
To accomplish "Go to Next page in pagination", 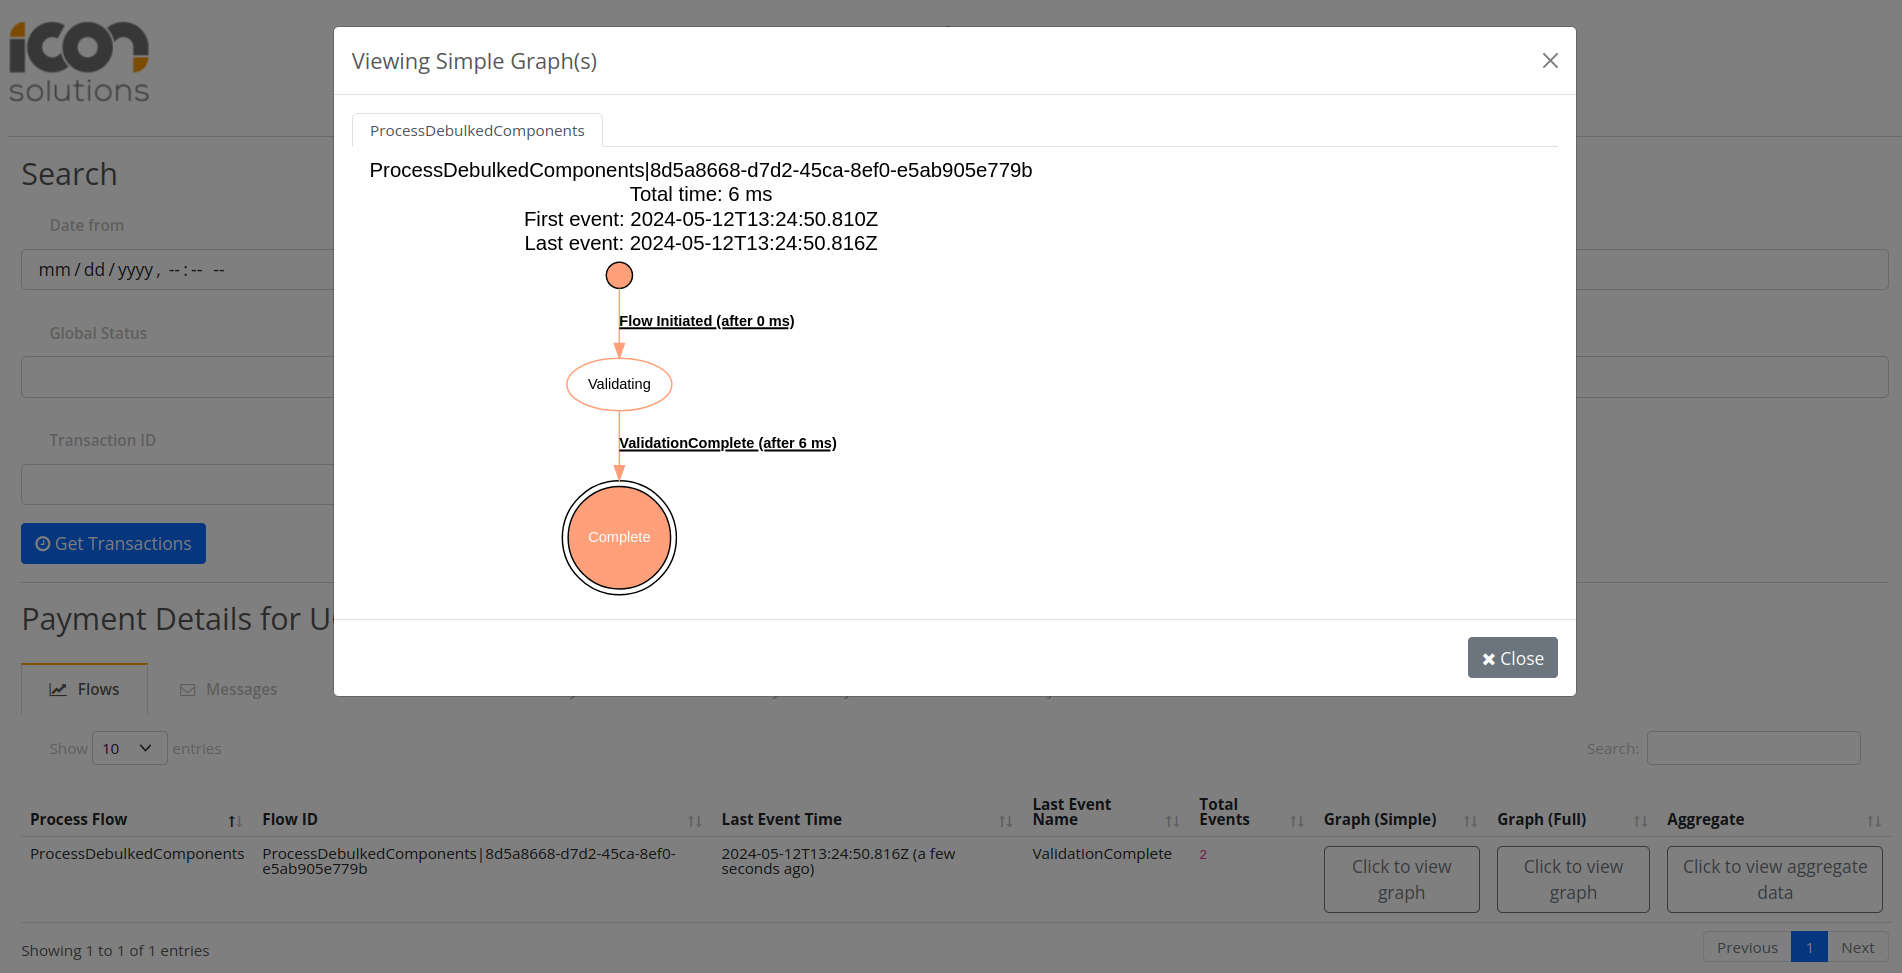I will (1857, 948).
